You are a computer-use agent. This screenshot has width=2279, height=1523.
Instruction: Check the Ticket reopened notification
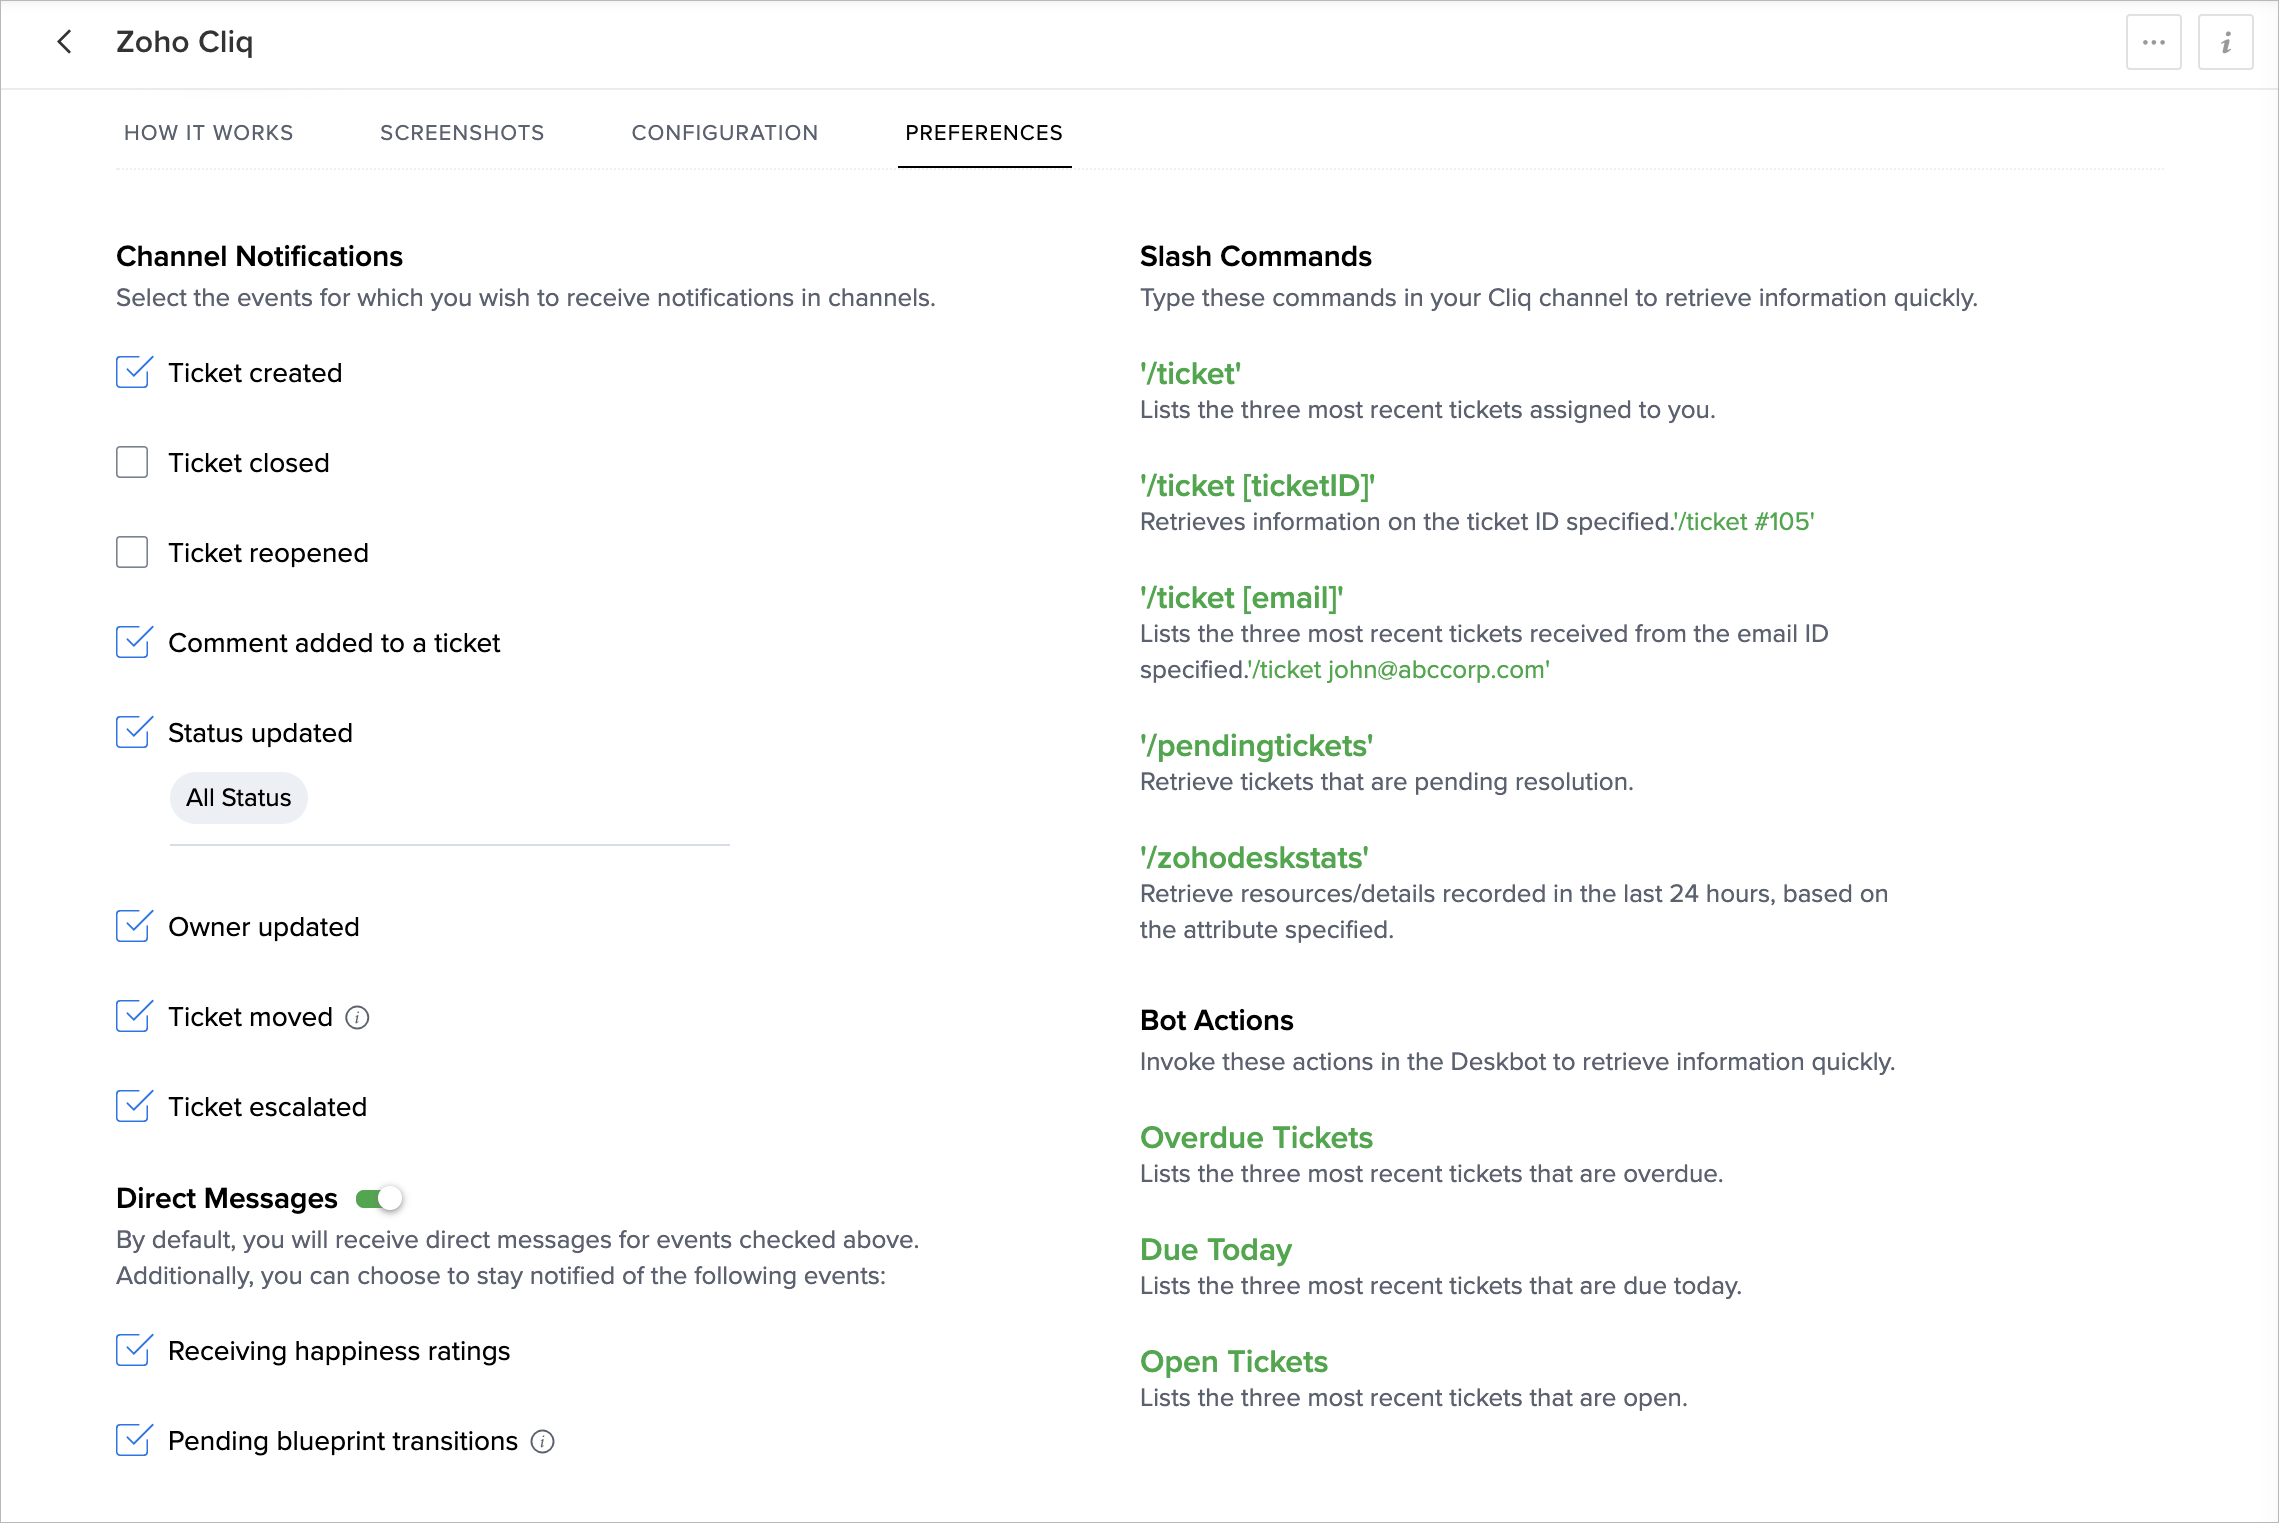tap(132, 552)
